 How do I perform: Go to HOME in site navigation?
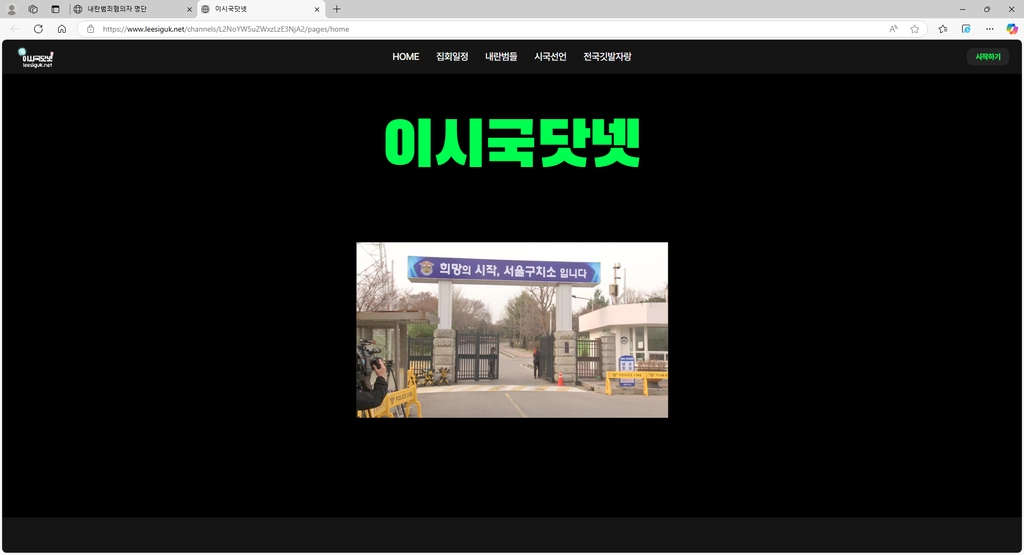(x=406, y=57)
